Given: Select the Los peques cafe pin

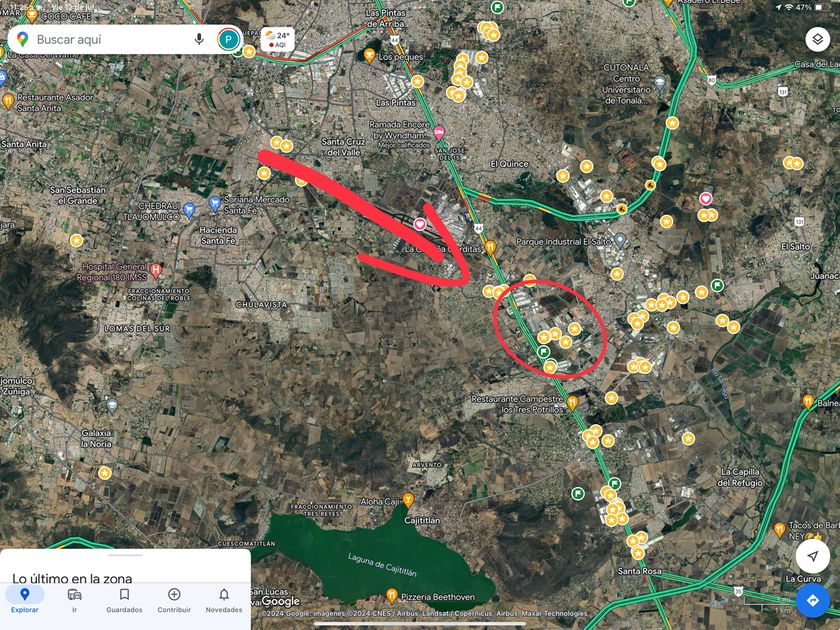Looking at the screenshot, I should [x=369, y=55].
